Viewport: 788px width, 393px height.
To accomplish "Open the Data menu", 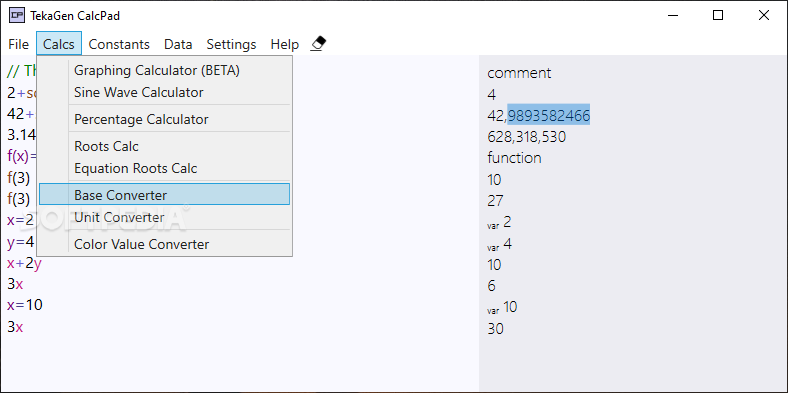I will (178, 44).
